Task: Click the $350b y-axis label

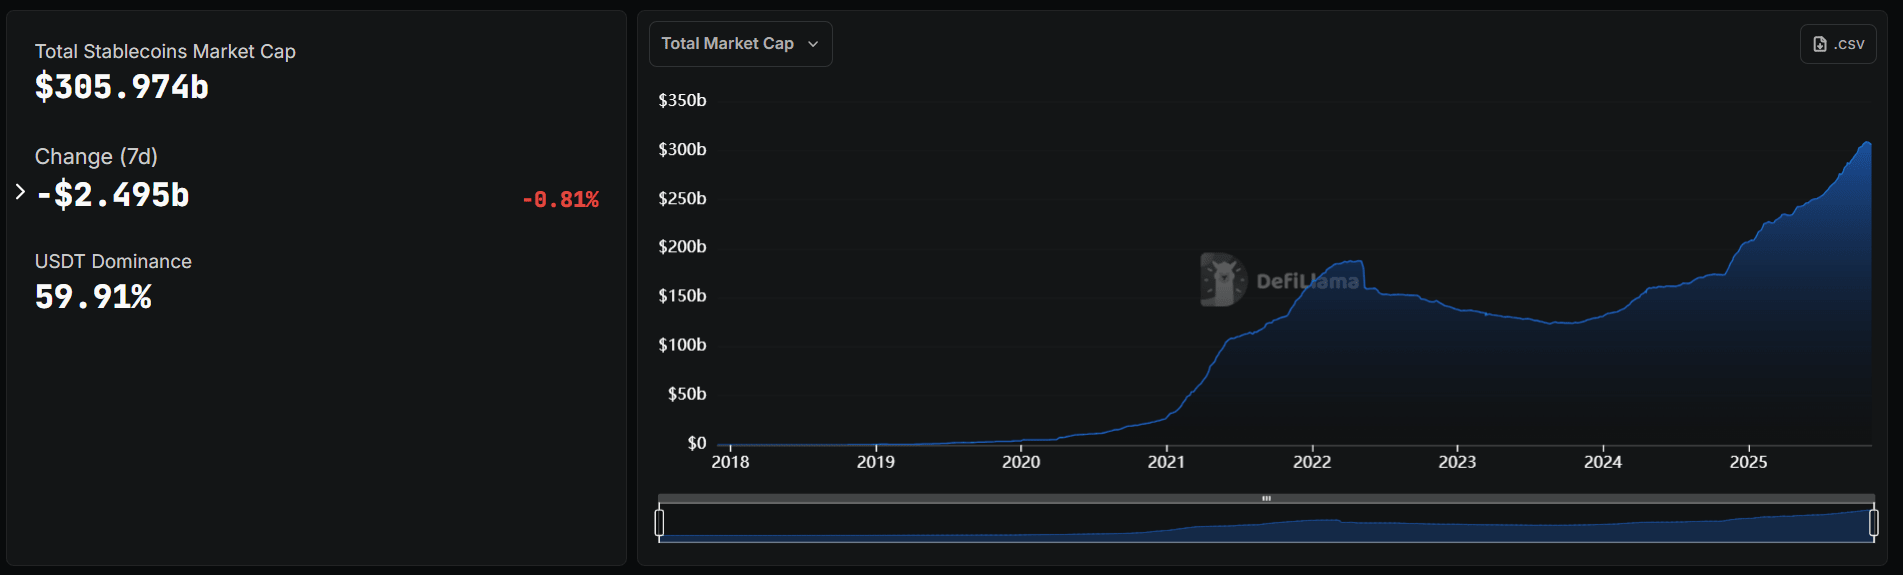Action: [682, 100]
